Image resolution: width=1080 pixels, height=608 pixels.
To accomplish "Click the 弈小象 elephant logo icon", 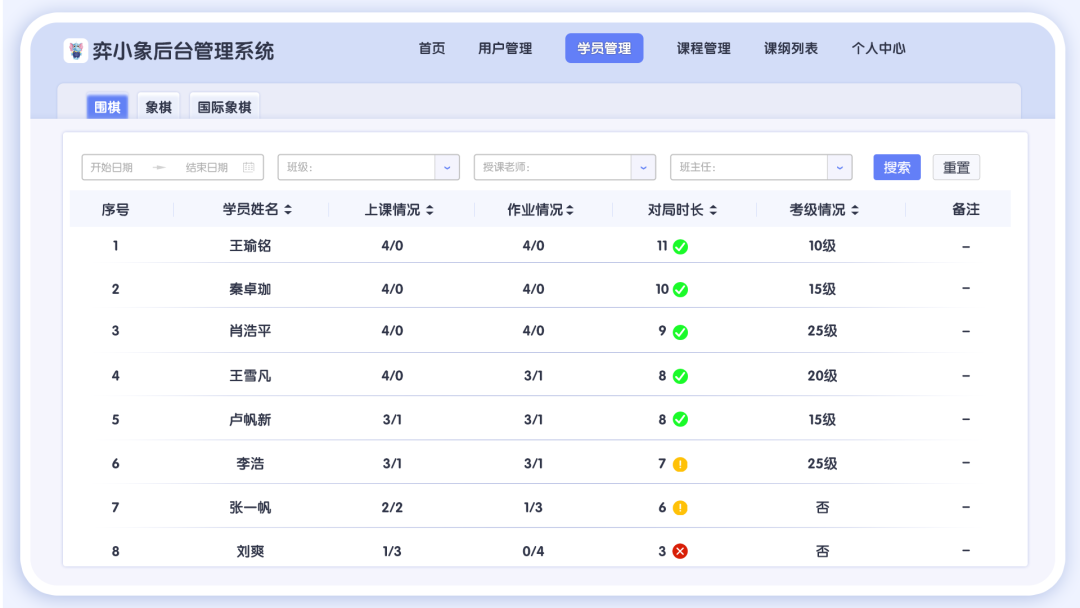I will [x=76, y=50].
